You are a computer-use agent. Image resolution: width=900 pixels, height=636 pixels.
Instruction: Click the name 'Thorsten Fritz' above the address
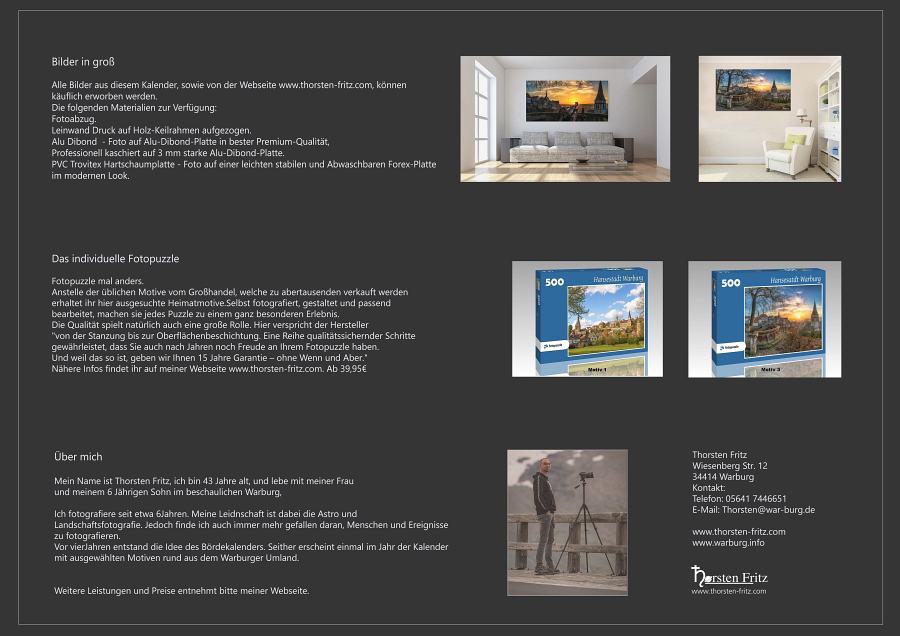(x=719, y=455)
